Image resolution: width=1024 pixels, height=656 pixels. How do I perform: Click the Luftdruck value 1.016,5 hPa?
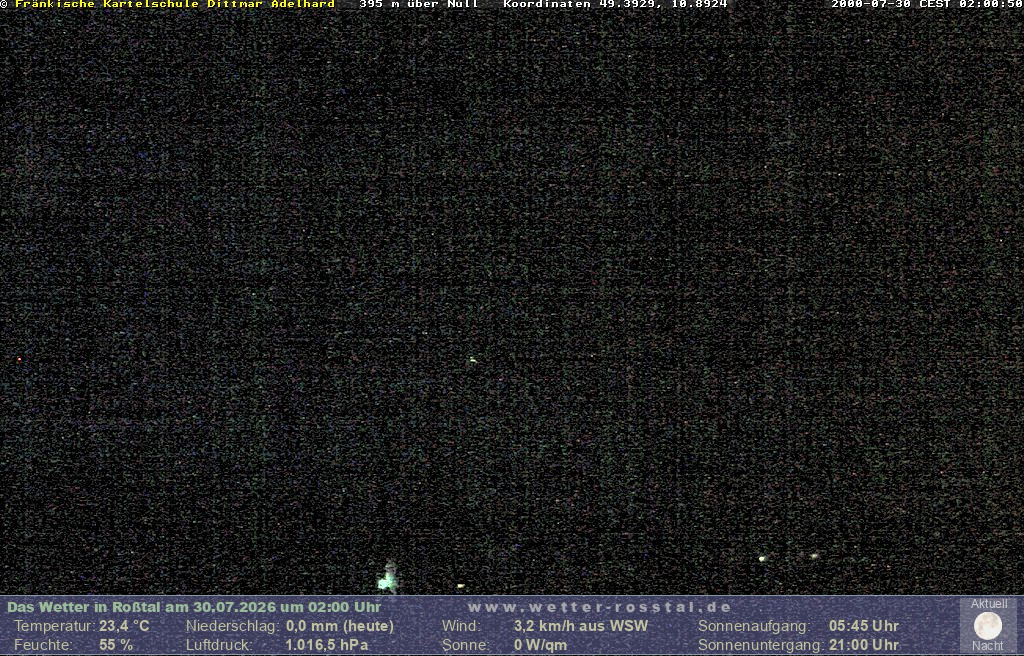coord(327,645)
